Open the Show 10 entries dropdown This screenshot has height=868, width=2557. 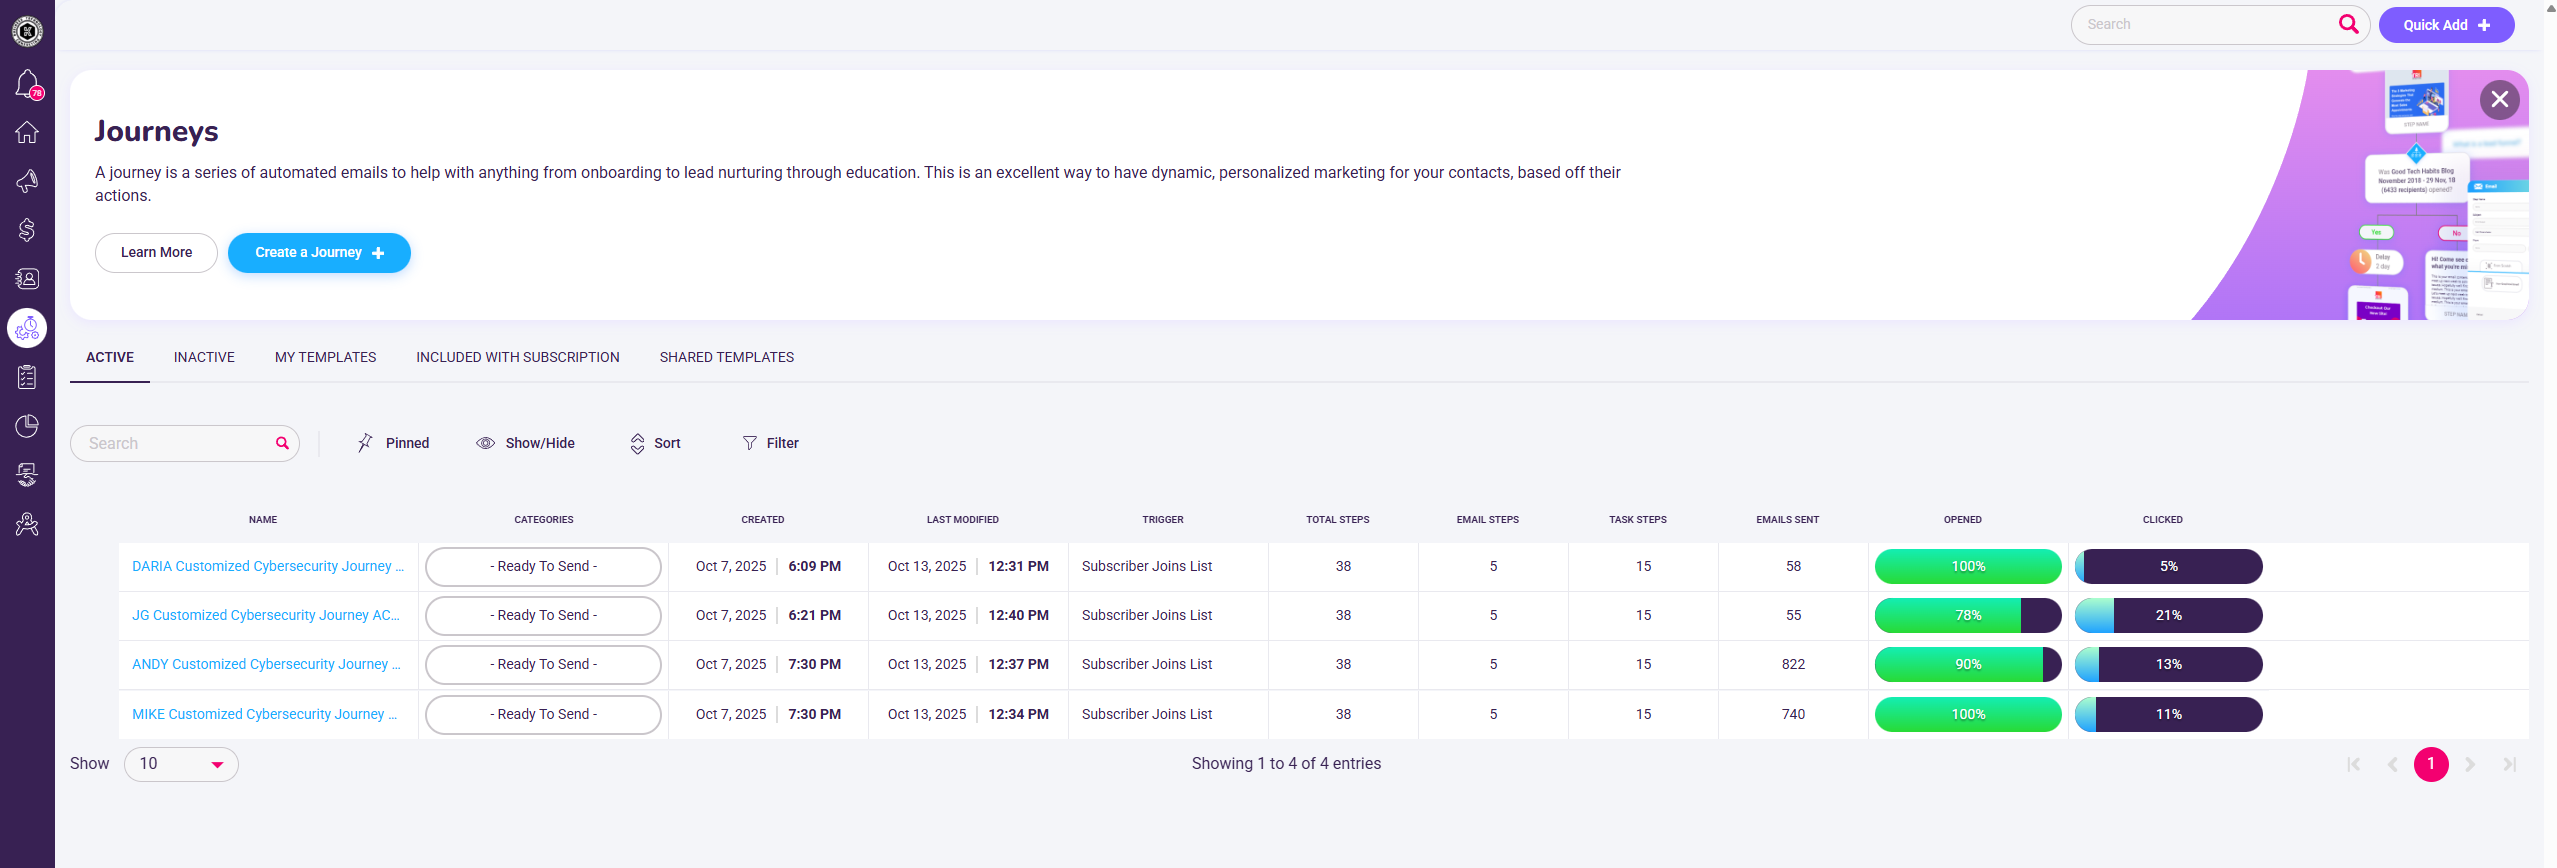[x=181, y=764]
